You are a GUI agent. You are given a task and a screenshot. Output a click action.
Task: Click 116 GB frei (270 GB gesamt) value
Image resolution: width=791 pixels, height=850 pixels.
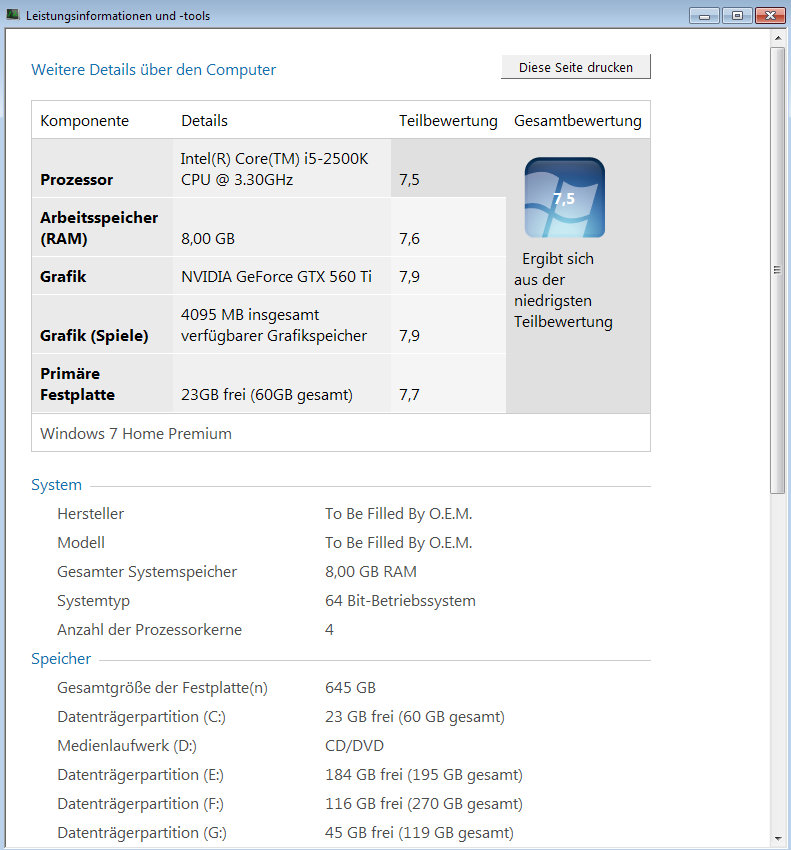pos(424,803)
